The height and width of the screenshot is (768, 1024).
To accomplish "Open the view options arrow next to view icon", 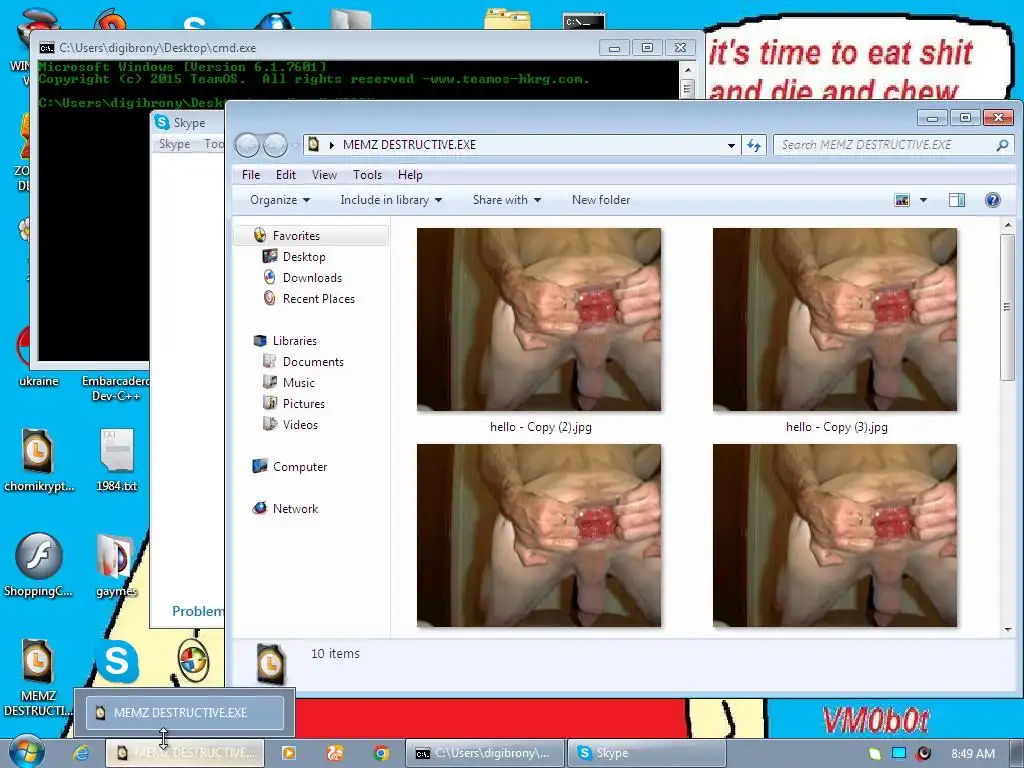I will coord(923,200).
